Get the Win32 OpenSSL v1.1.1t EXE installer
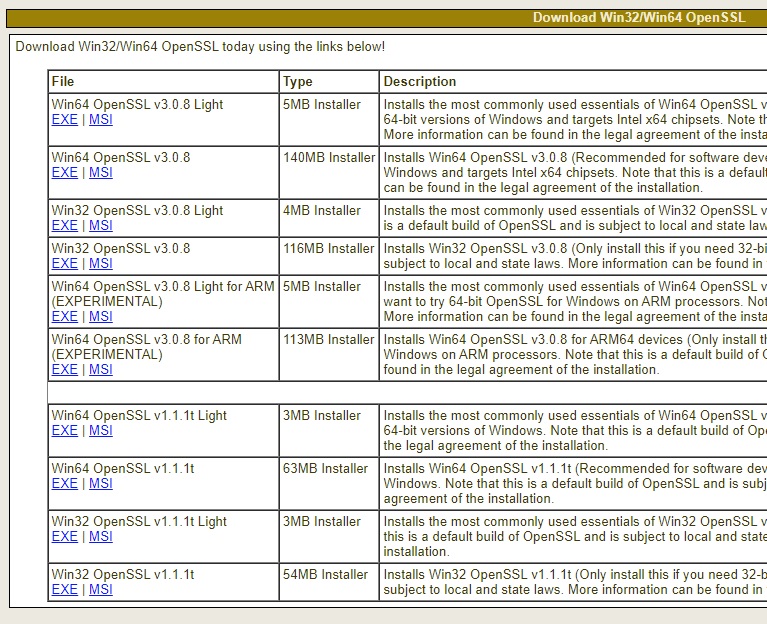 tap(64, 590)
